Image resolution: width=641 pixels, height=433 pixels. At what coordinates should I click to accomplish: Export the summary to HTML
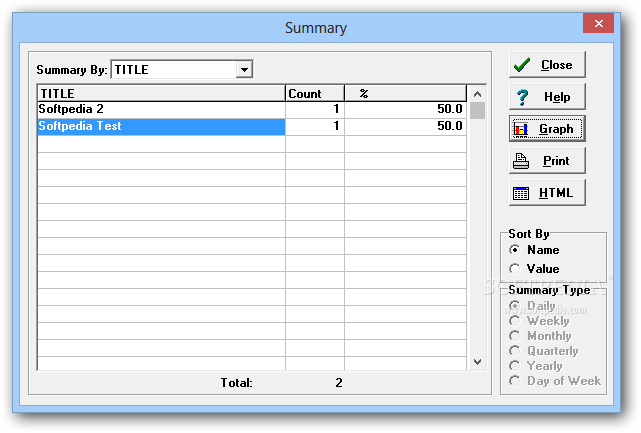pos(547,193)
